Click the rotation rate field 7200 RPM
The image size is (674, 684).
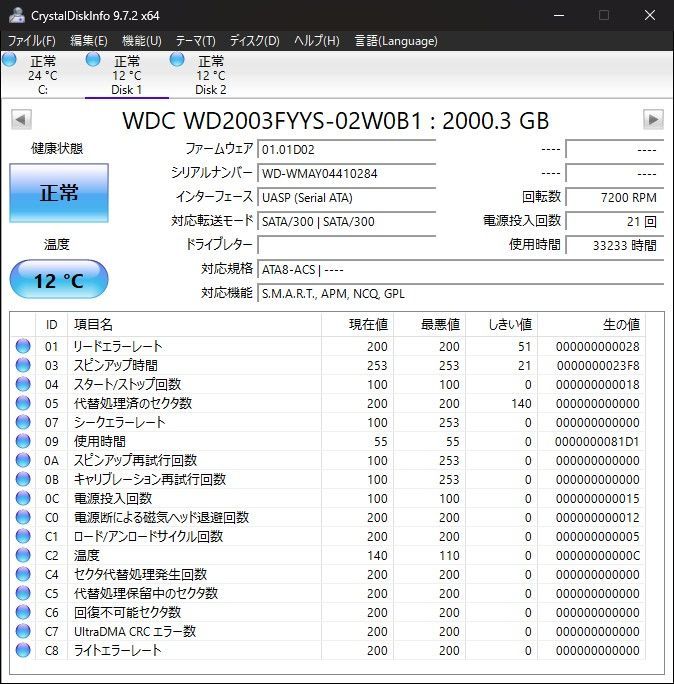pyautogui.click(x=615, y=198)
